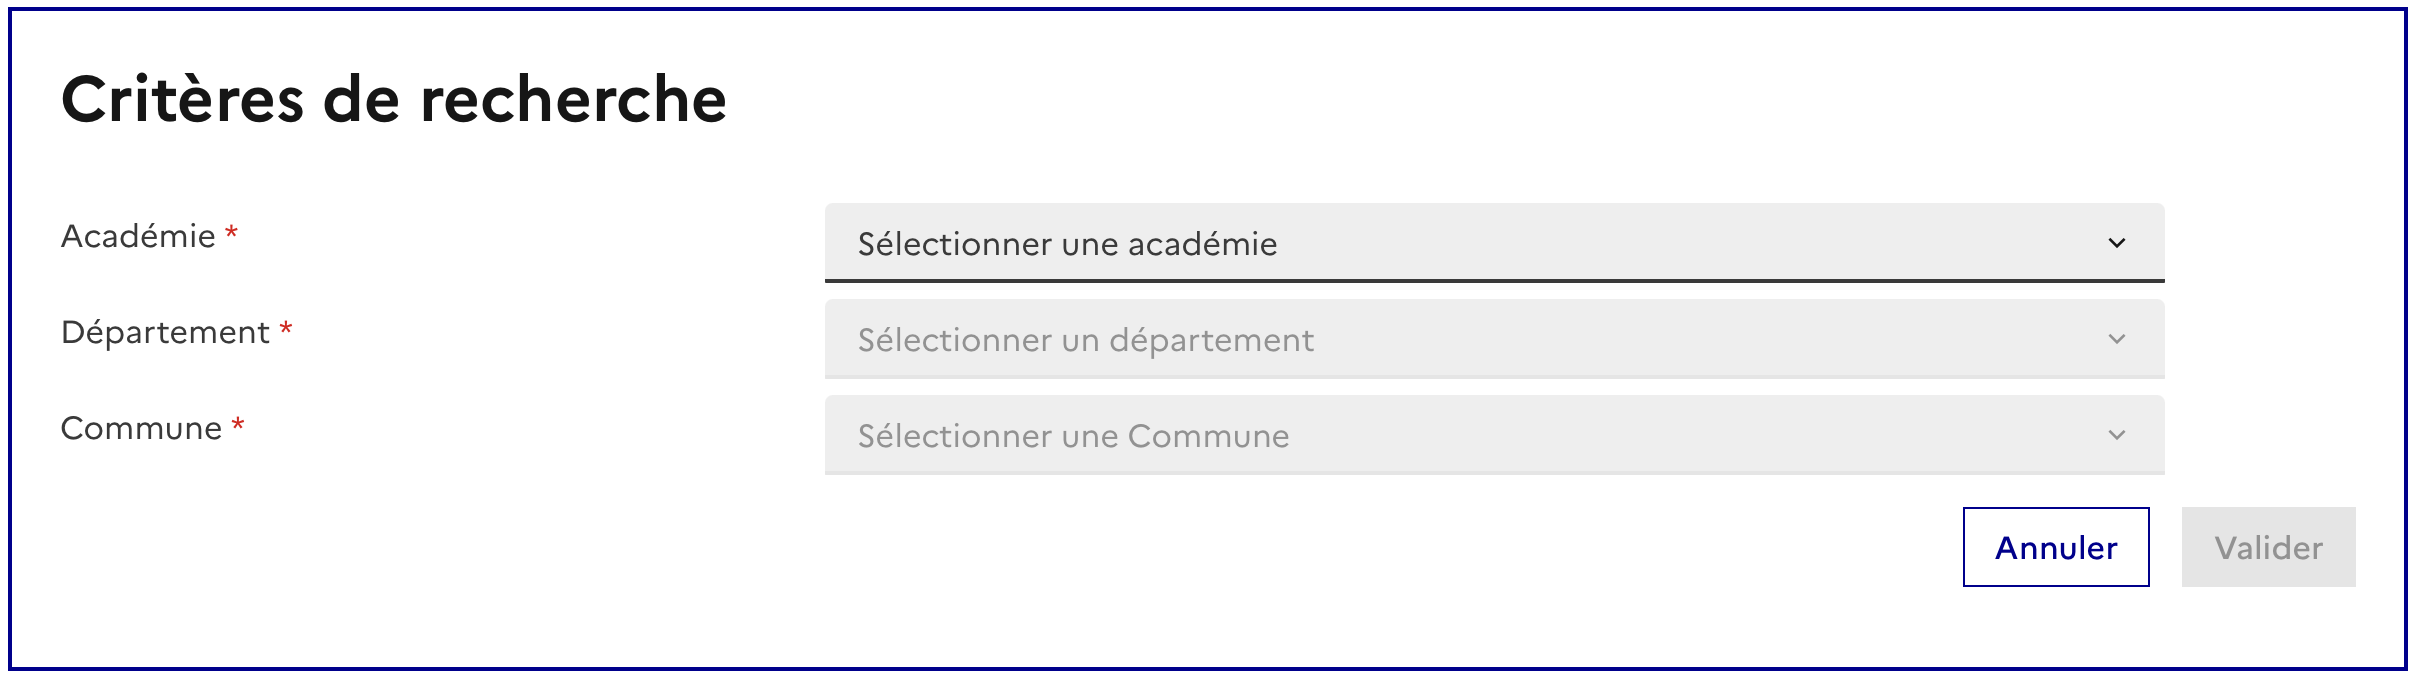The height and width of the screenshot is (678, 2418).
Task: Click the red asterisk next to Commune
Action: tap(238, 426)
